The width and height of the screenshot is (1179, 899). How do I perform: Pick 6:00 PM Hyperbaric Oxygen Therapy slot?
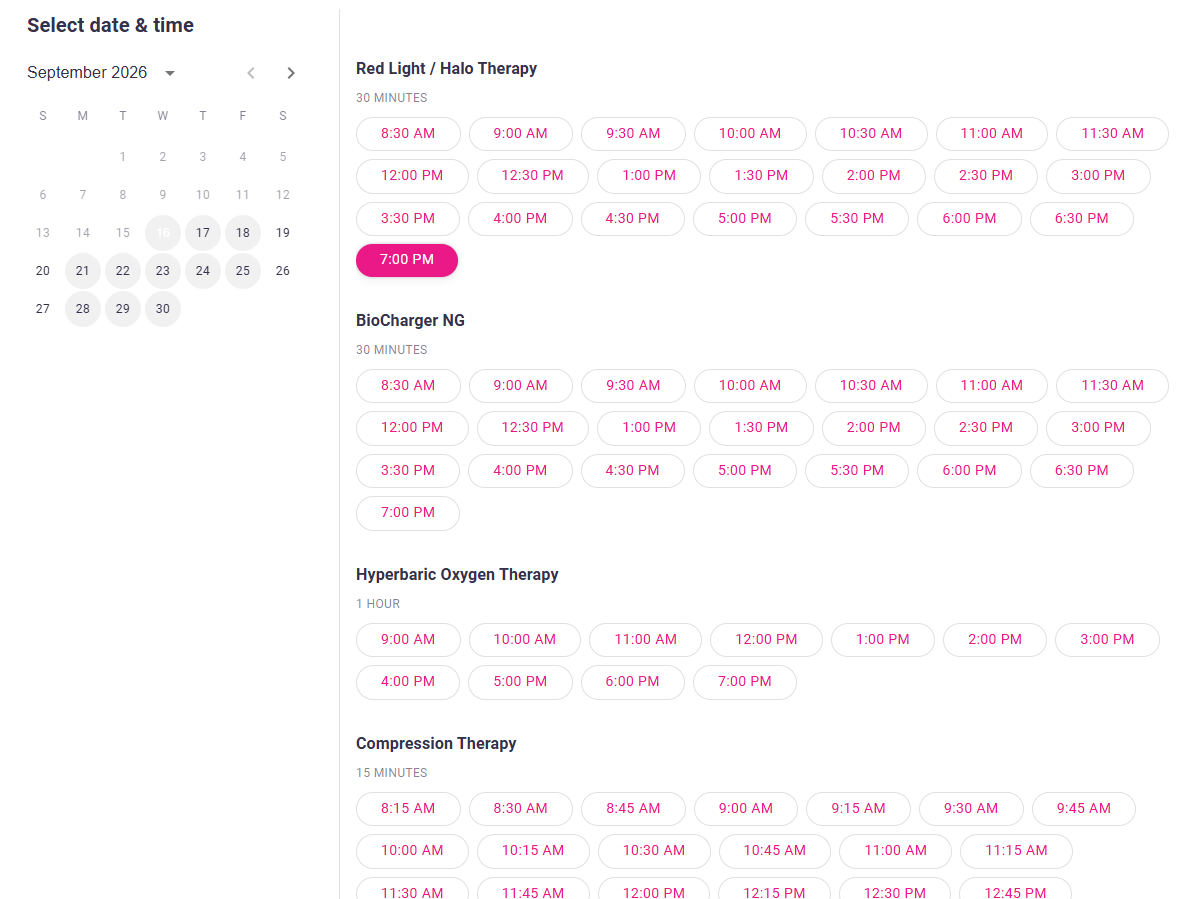[632, 682]
